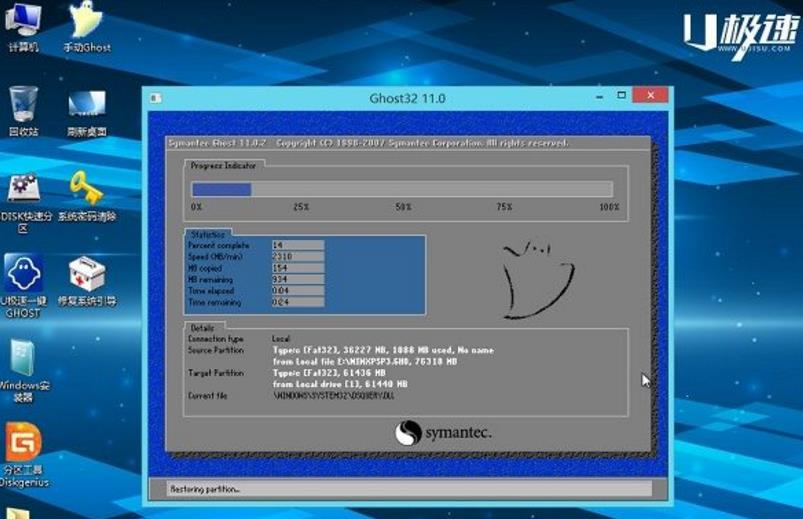Click the Progress Indicator label
The height and width of the screenshot is (519, 803).
tap(223, 165)
